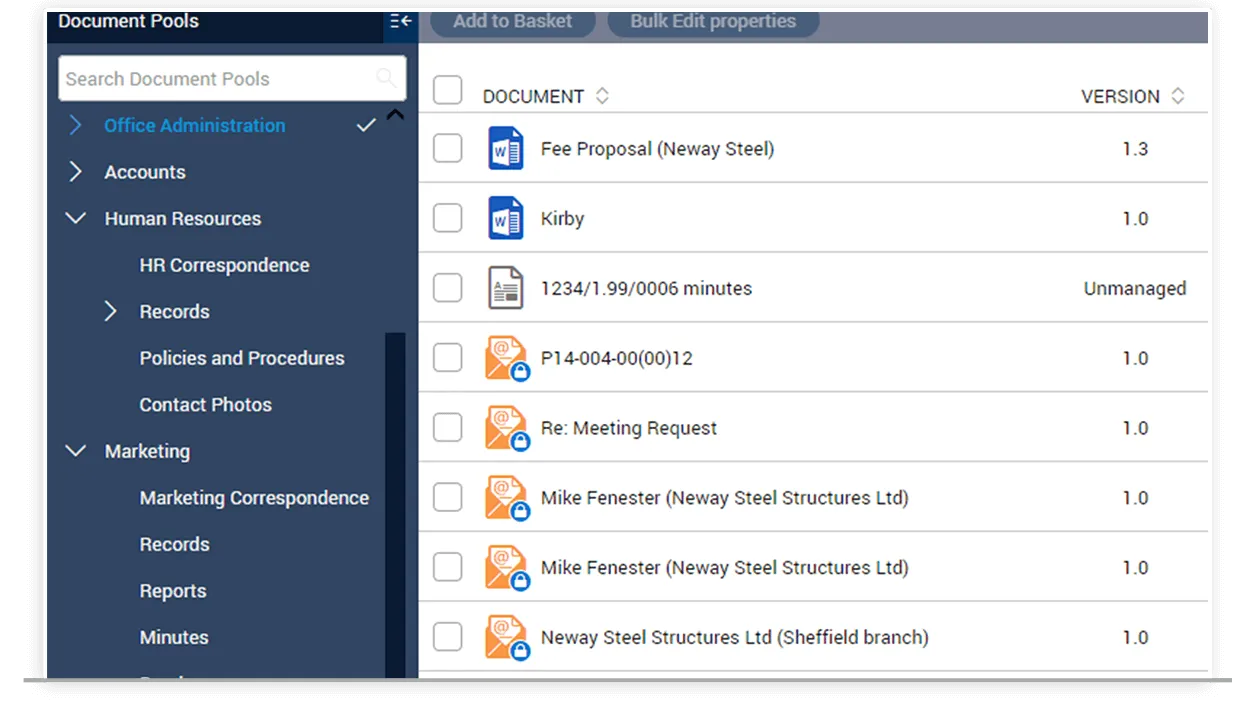
Task: Open the Fee Proposal (Neway Steel) document
Action: pyautogui.click(x=657, y=149)
